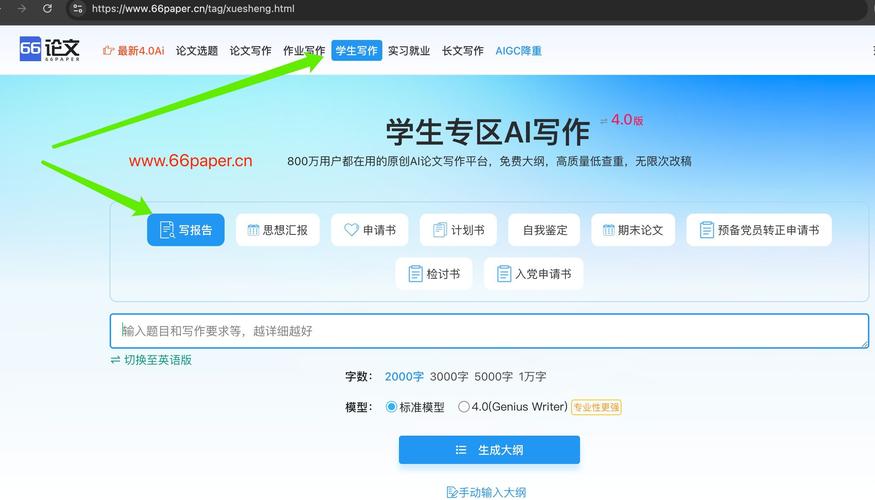Click the calendar icon in 思想汇报 button

253,230
